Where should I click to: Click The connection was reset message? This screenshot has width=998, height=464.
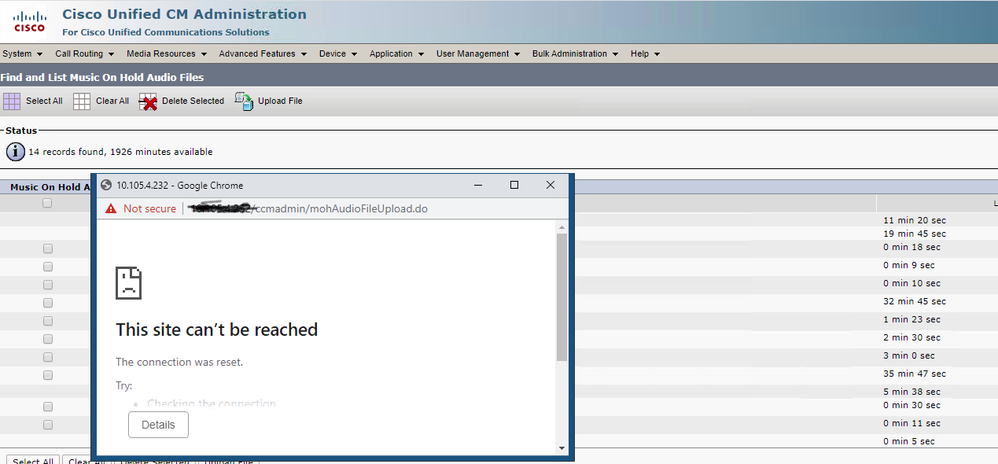[179, 362]
